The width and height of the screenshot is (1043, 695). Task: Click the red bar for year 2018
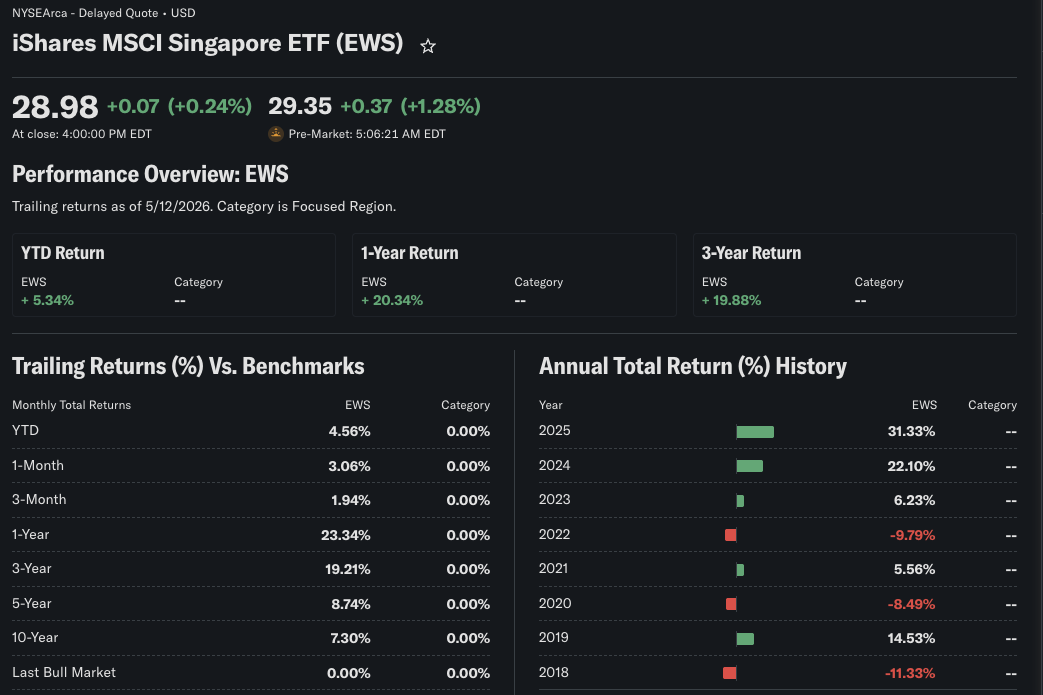(730, 673)
